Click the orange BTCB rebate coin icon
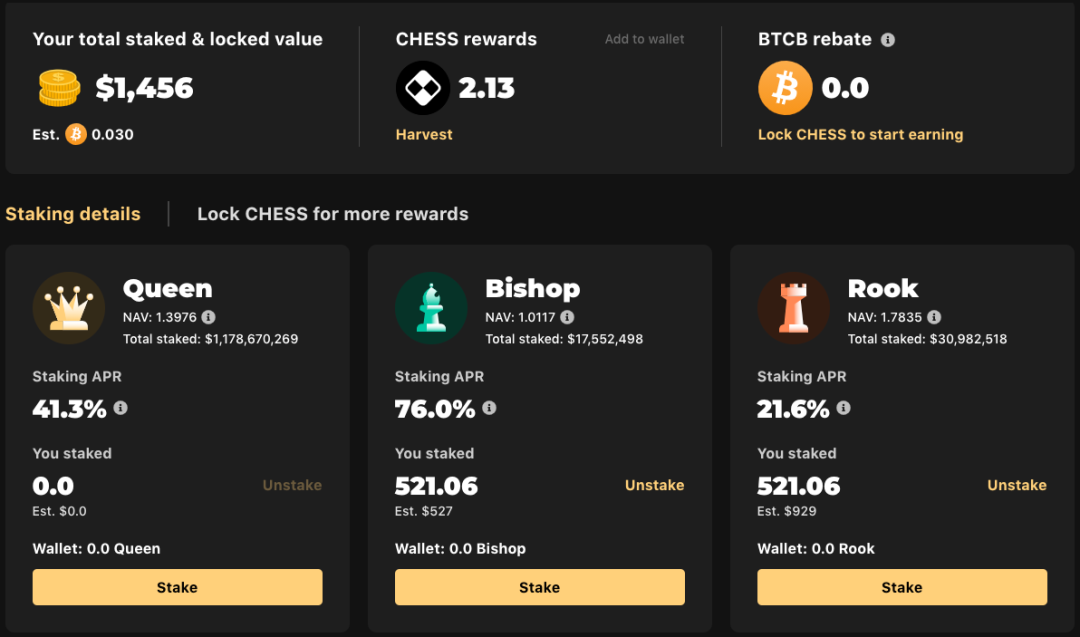Viewport: 1080px width, 637px height. [x=785, y=88]
